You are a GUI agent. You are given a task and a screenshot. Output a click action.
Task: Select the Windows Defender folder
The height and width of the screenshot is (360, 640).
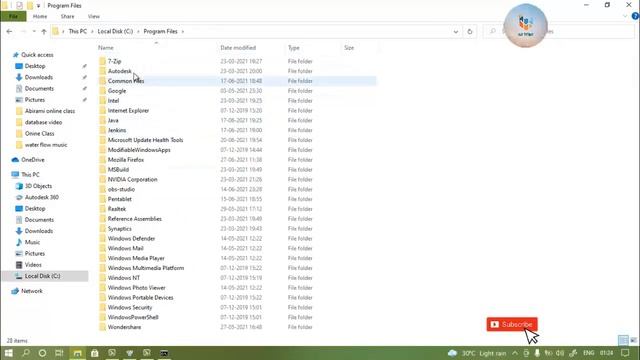click(131, 238)
